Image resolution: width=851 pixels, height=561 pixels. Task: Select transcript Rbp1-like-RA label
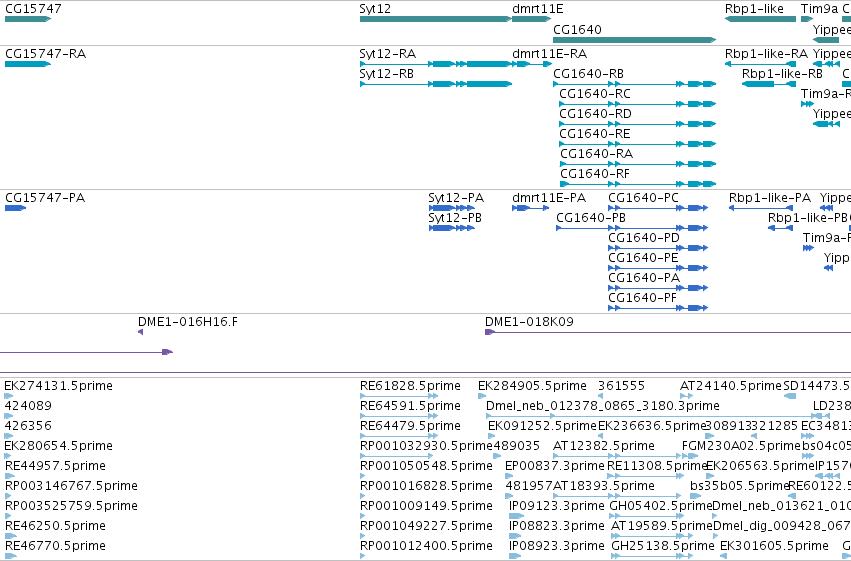[766, 54]
